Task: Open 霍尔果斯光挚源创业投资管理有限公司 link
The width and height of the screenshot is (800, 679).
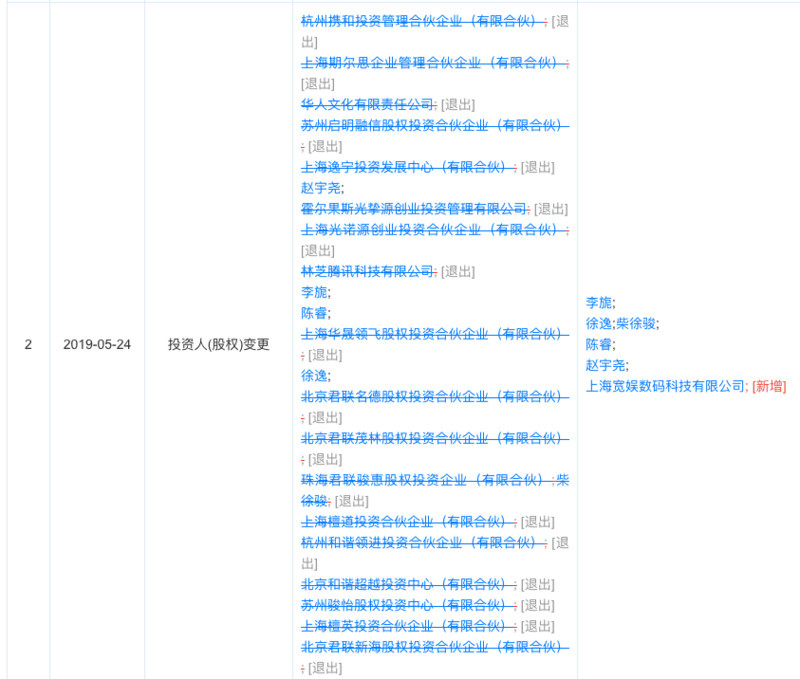Action: 413,209
